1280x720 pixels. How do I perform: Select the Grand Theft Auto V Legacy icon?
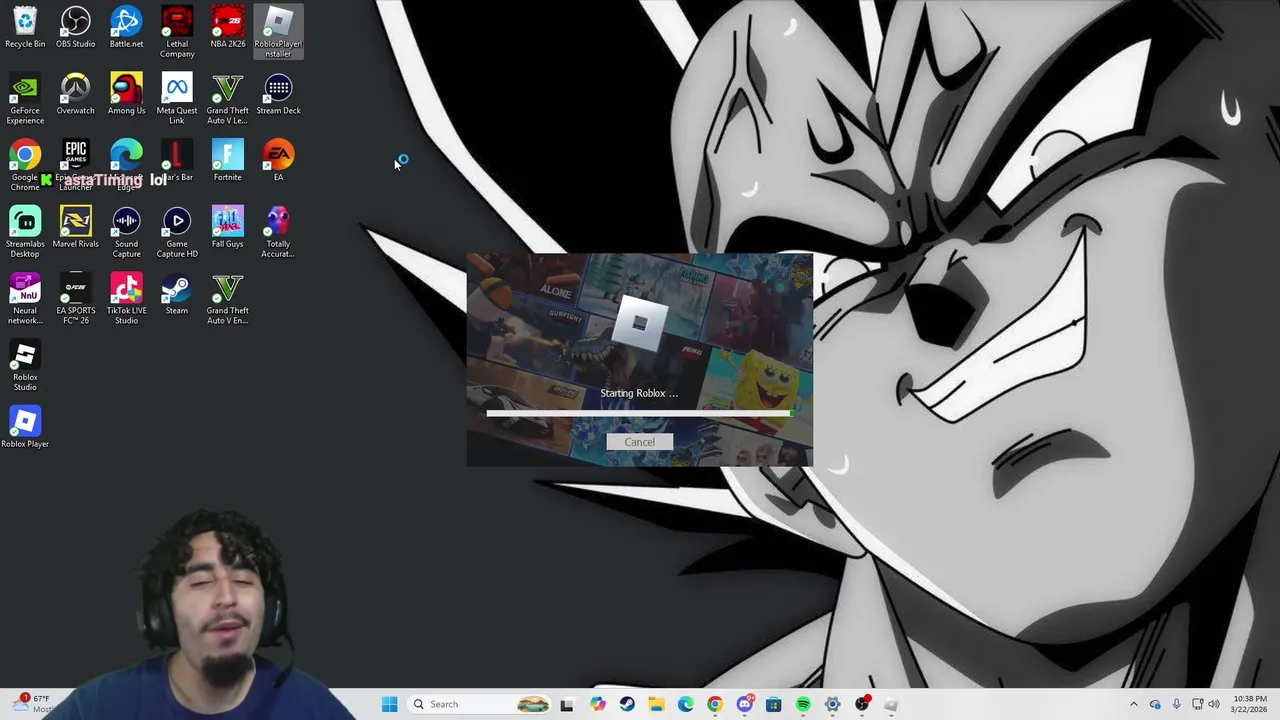click(x=228, y=99)
